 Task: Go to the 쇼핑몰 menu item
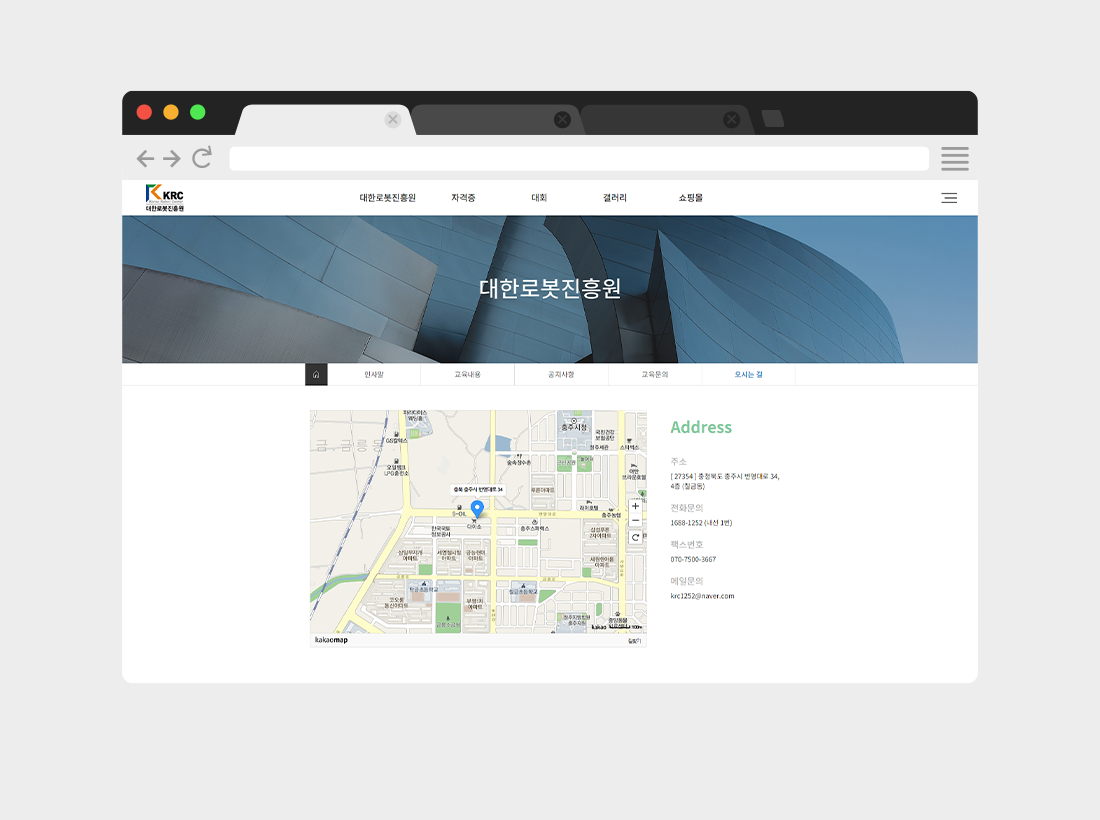click(x=690, y=198)
